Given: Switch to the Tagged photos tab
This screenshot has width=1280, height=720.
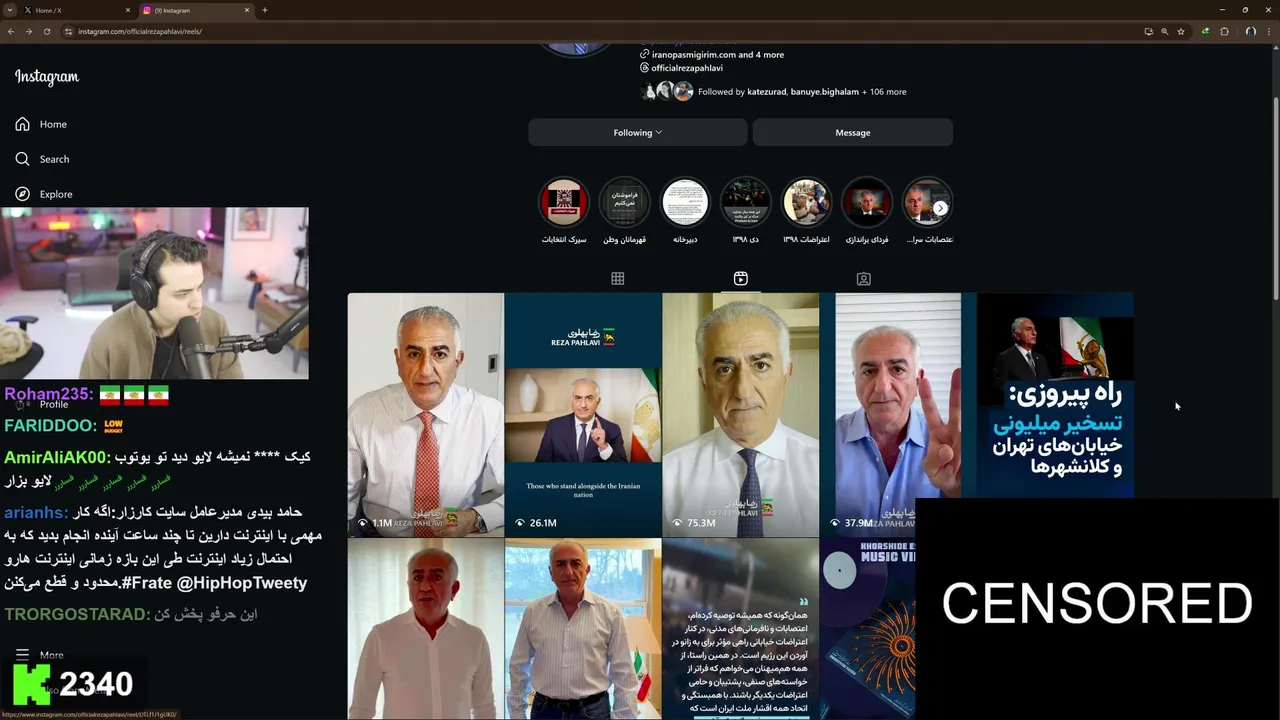Looking at the screenshot, I should click(863, 279).
